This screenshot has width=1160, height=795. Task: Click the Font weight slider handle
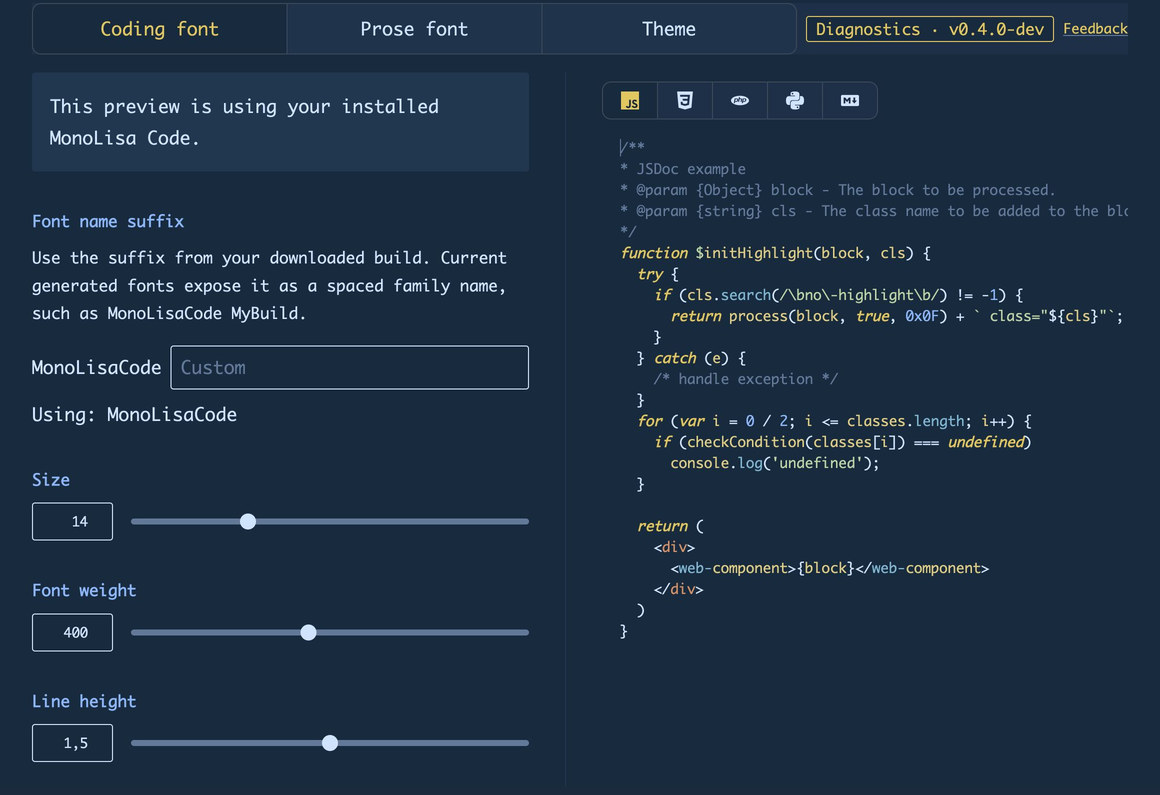click(308, 632)
